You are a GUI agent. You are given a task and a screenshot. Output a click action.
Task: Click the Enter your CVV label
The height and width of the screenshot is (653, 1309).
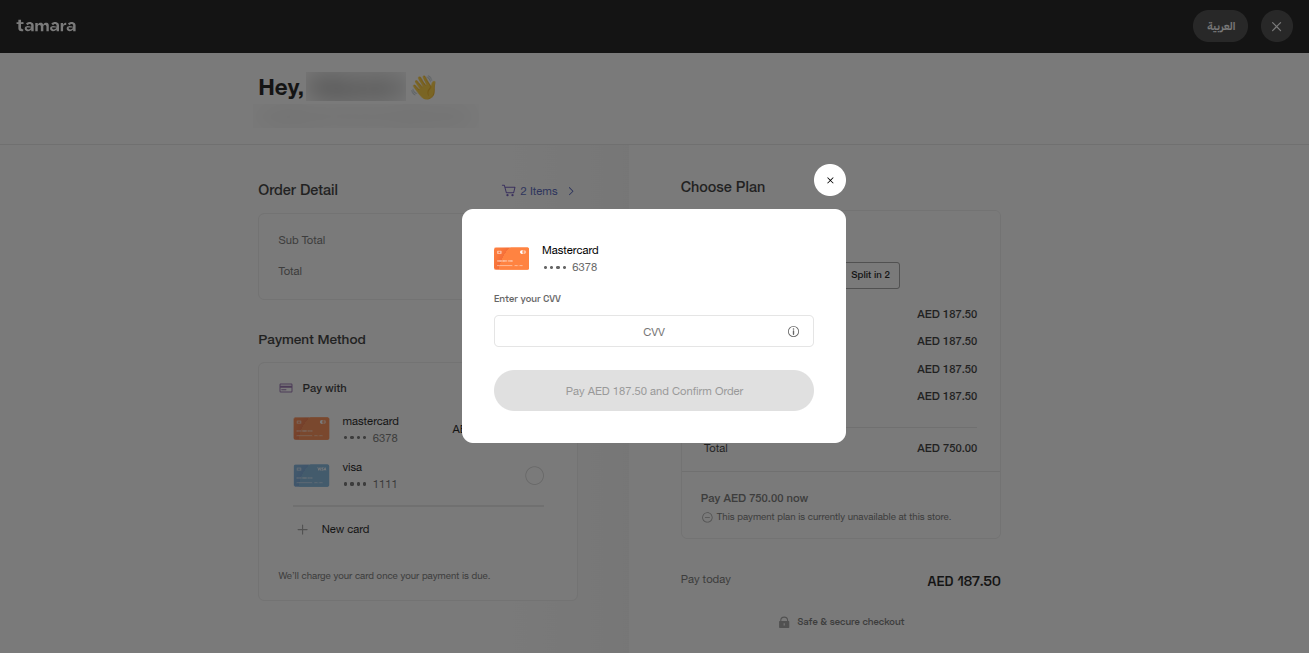527,299
